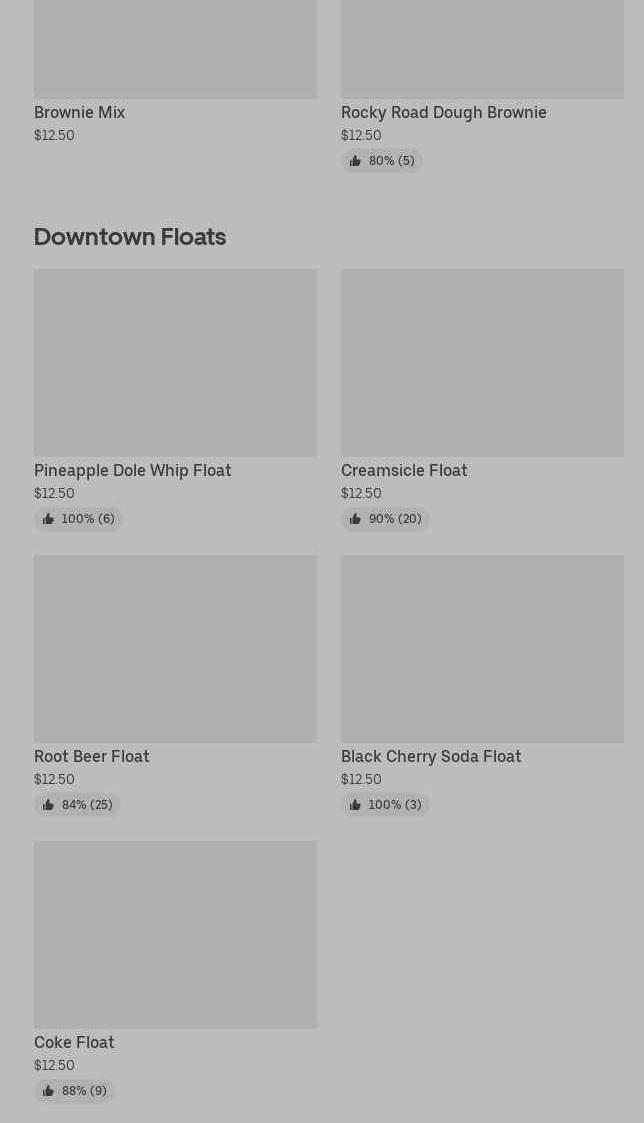The width and height of the screenshot is (644, 1123).
Task: Select the Coke Float photo
Action: pyautogui.click(x=175, y=934)
